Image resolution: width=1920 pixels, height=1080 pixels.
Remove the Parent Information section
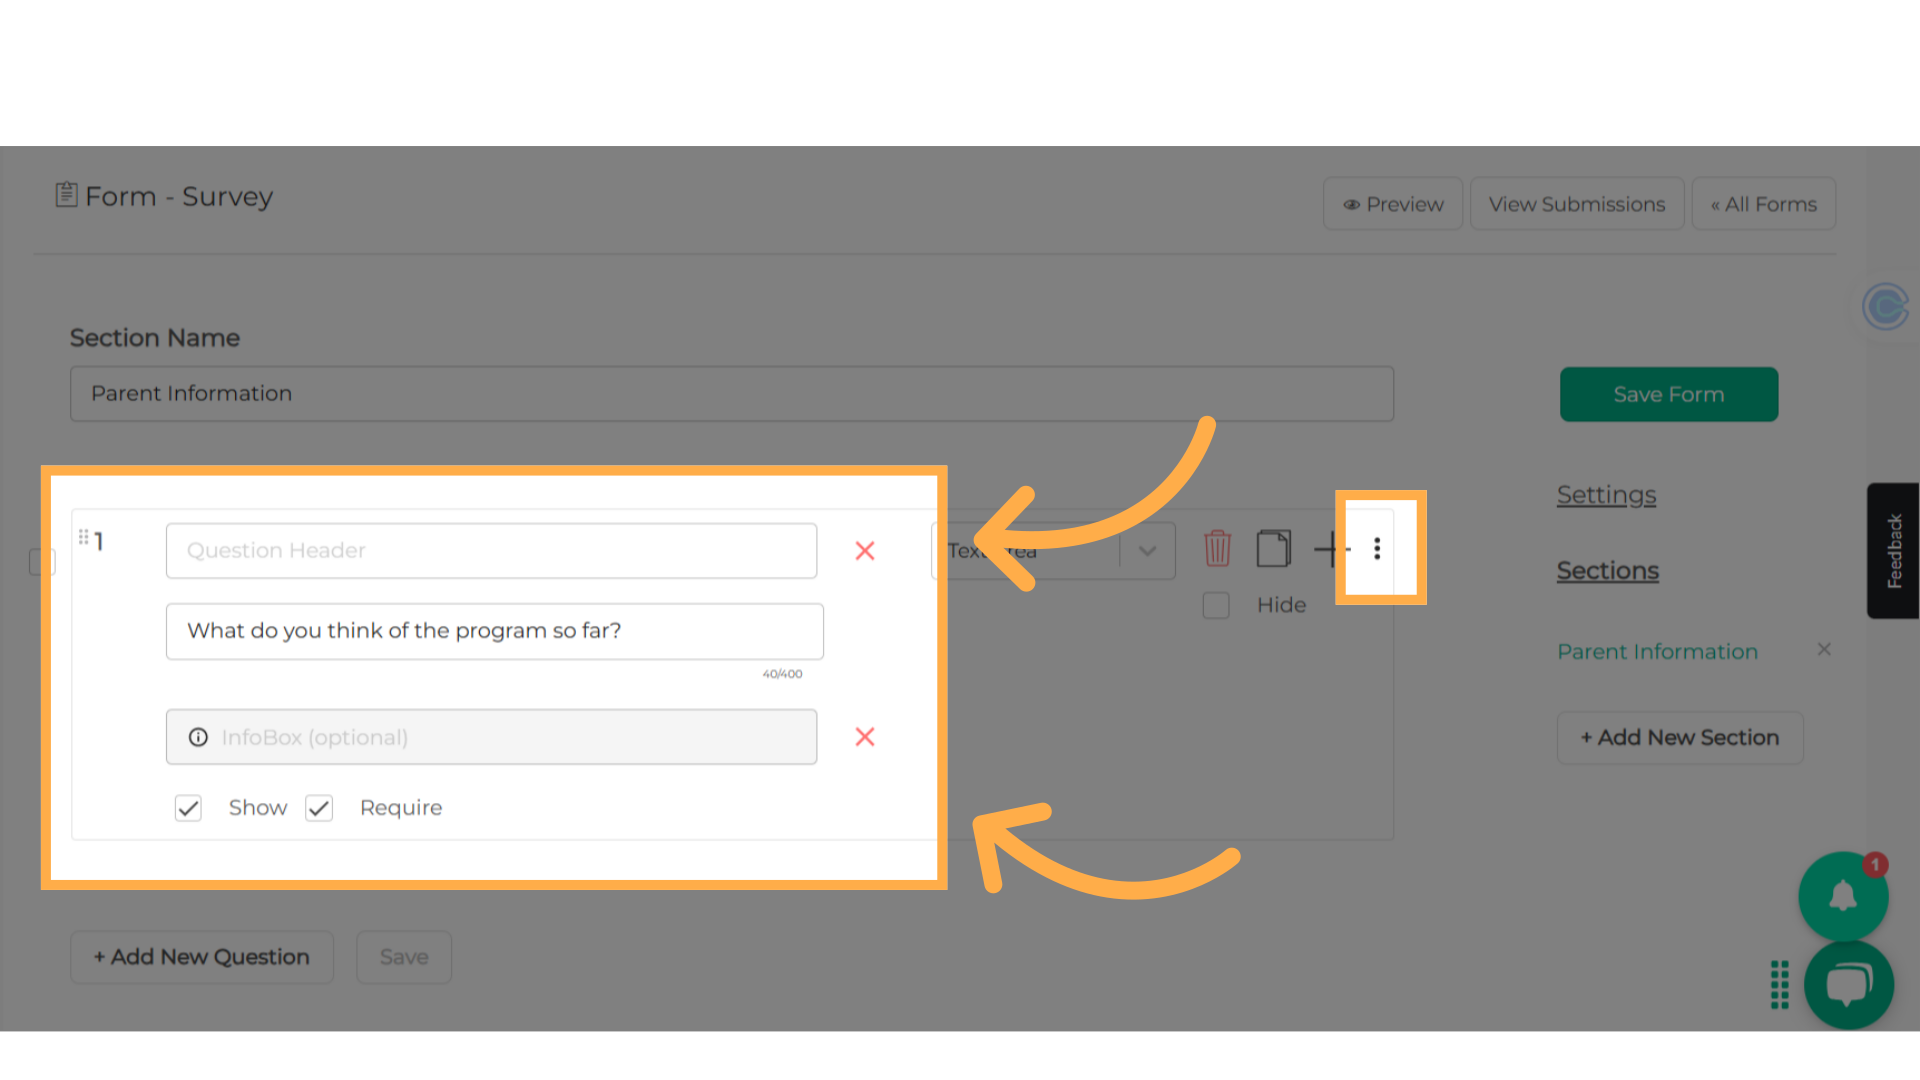(x=1824, y=650)
